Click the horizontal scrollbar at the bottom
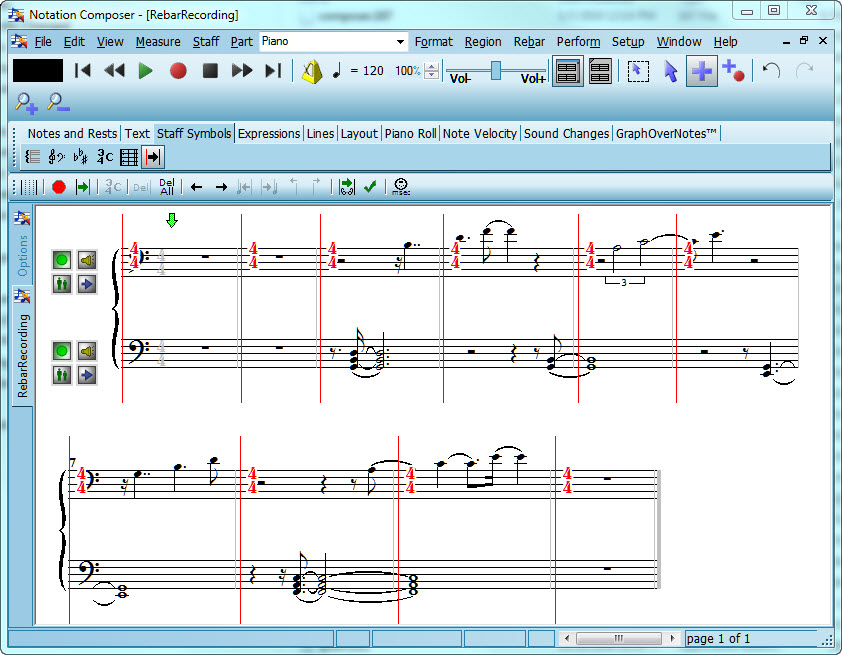The image size is (842, 655). click(618, 637)
